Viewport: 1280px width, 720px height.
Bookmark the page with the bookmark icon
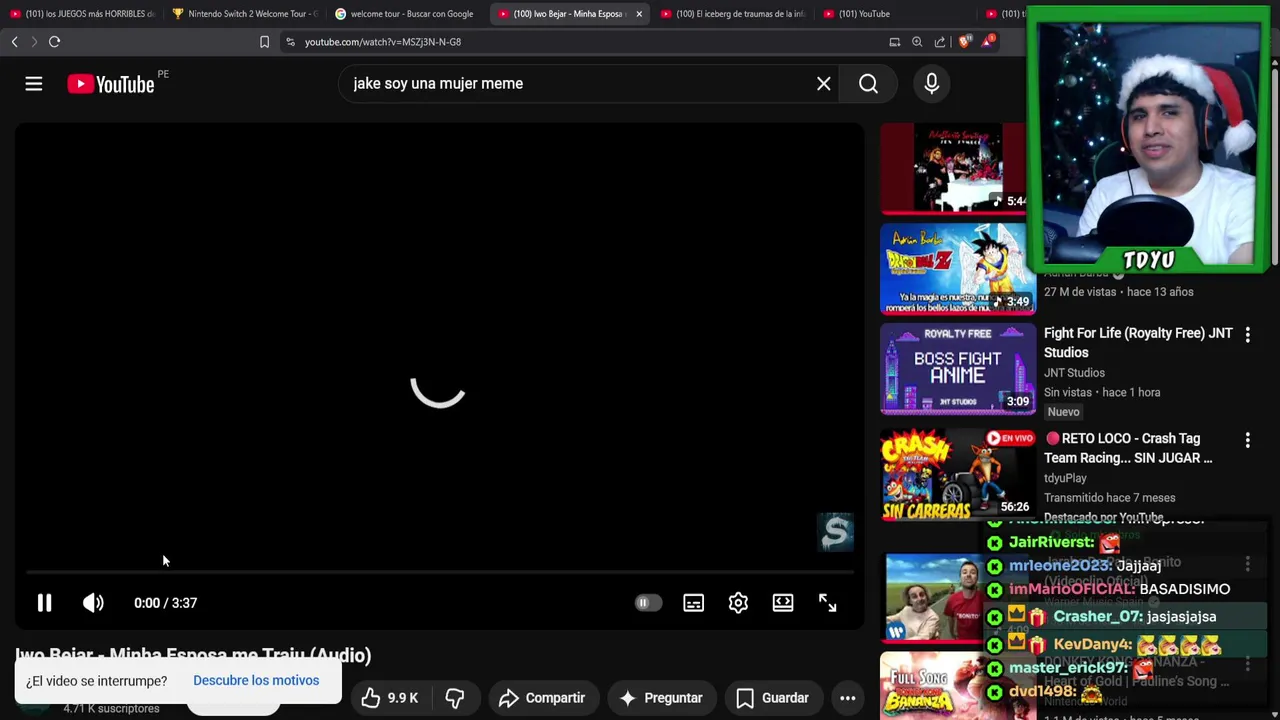coord(264,42)
